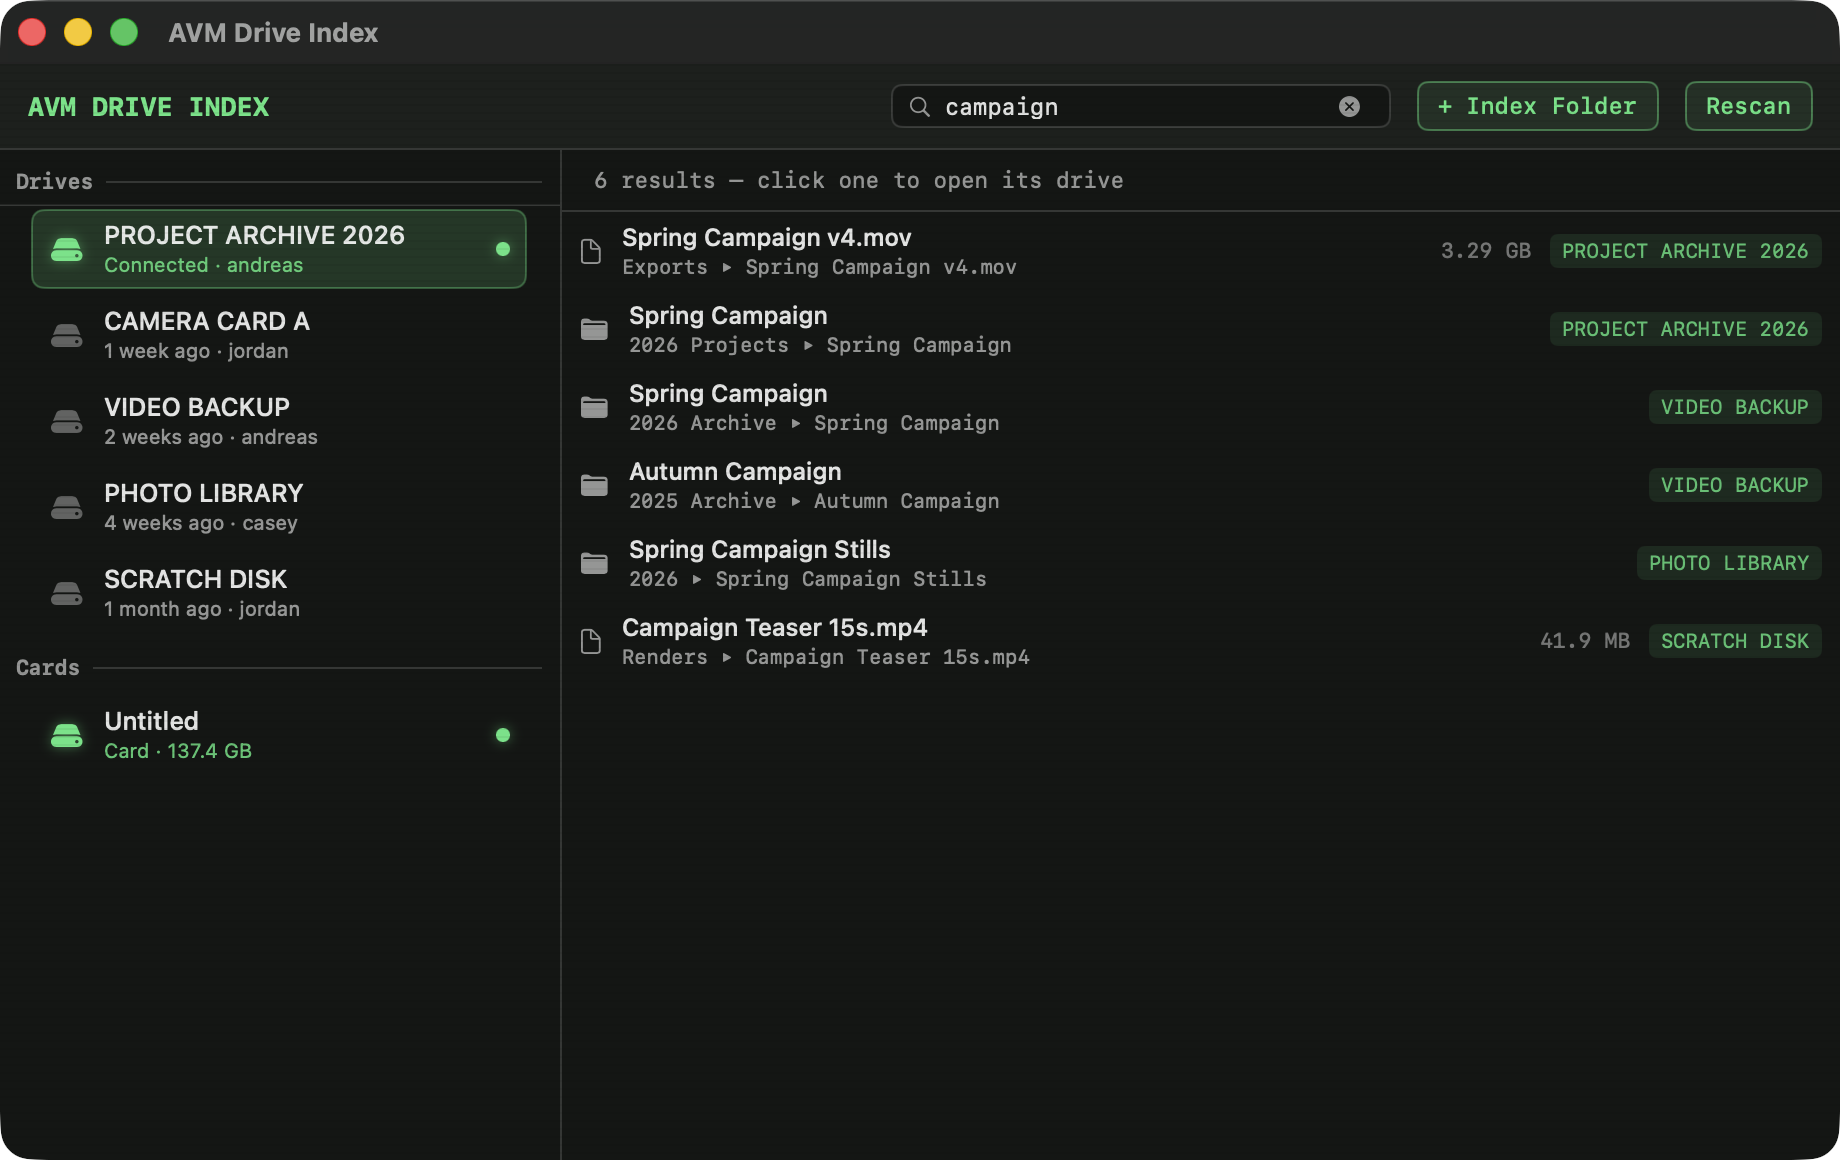
Task: Click the green window zoom button
Action: (124, 32)
